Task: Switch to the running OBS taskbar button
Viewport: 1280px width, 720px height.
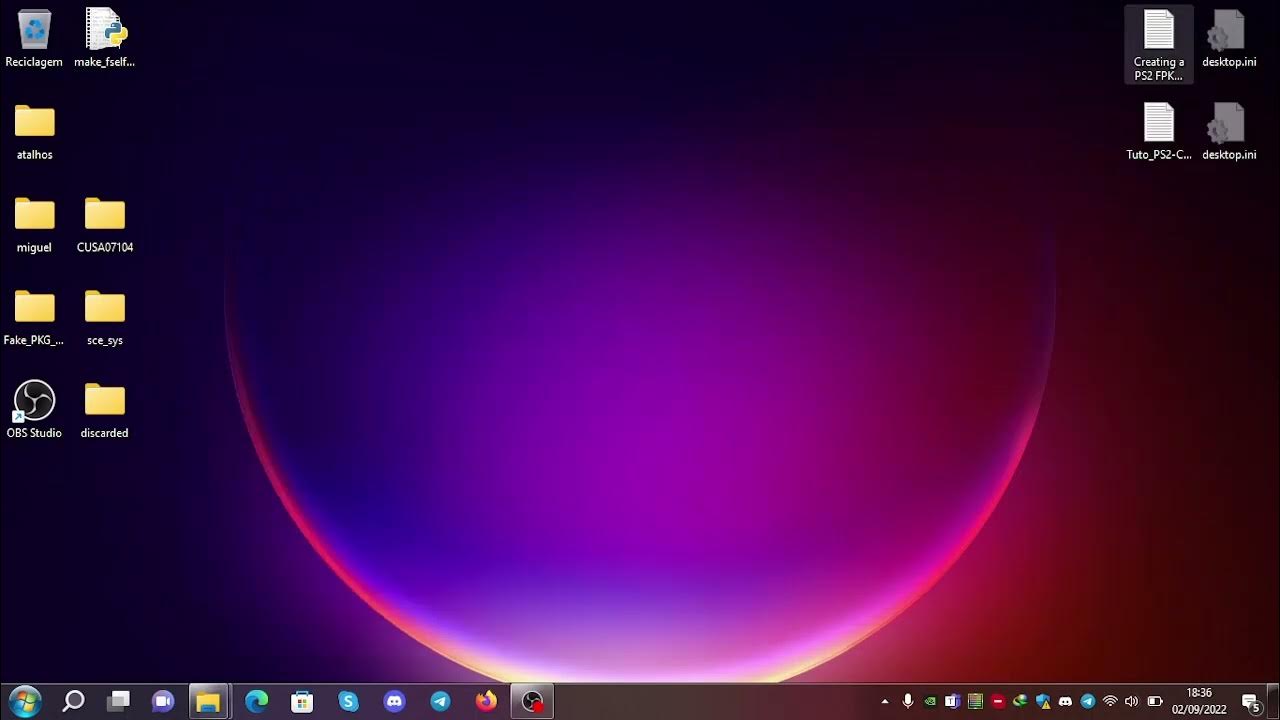Action: pyautogui.click(x=532, y=702)
